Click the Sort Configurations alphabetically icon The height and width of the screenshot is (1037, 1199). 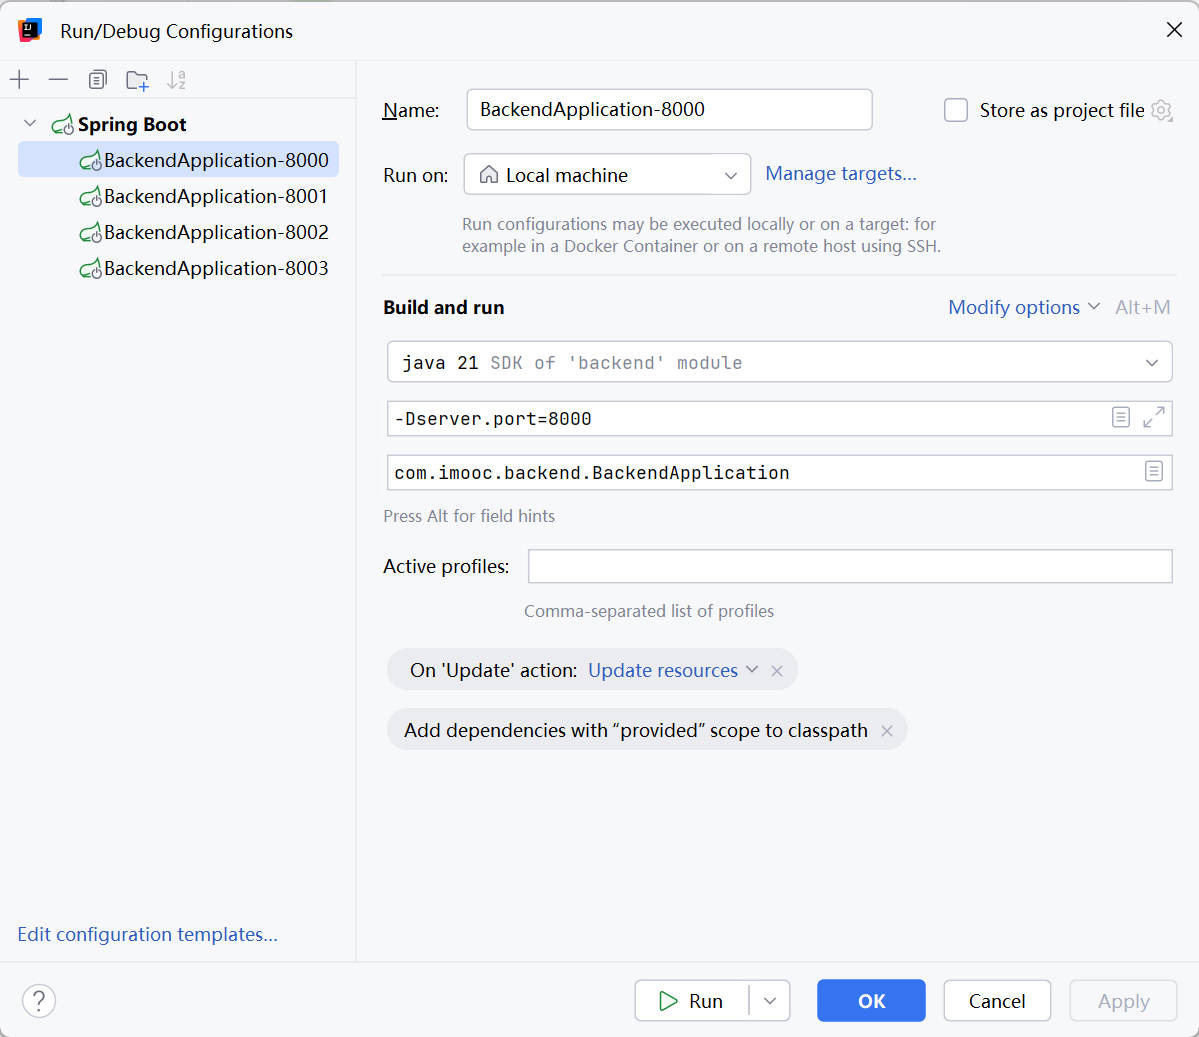click(176, 80)
